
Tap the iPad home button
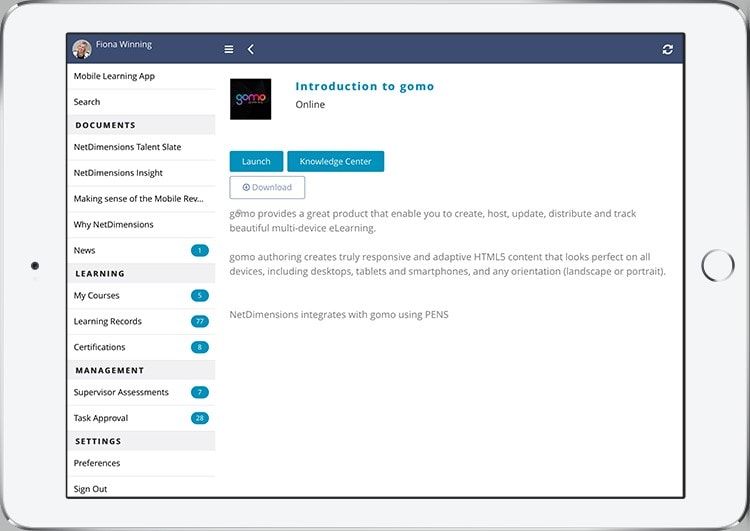[x=717, y=266]
